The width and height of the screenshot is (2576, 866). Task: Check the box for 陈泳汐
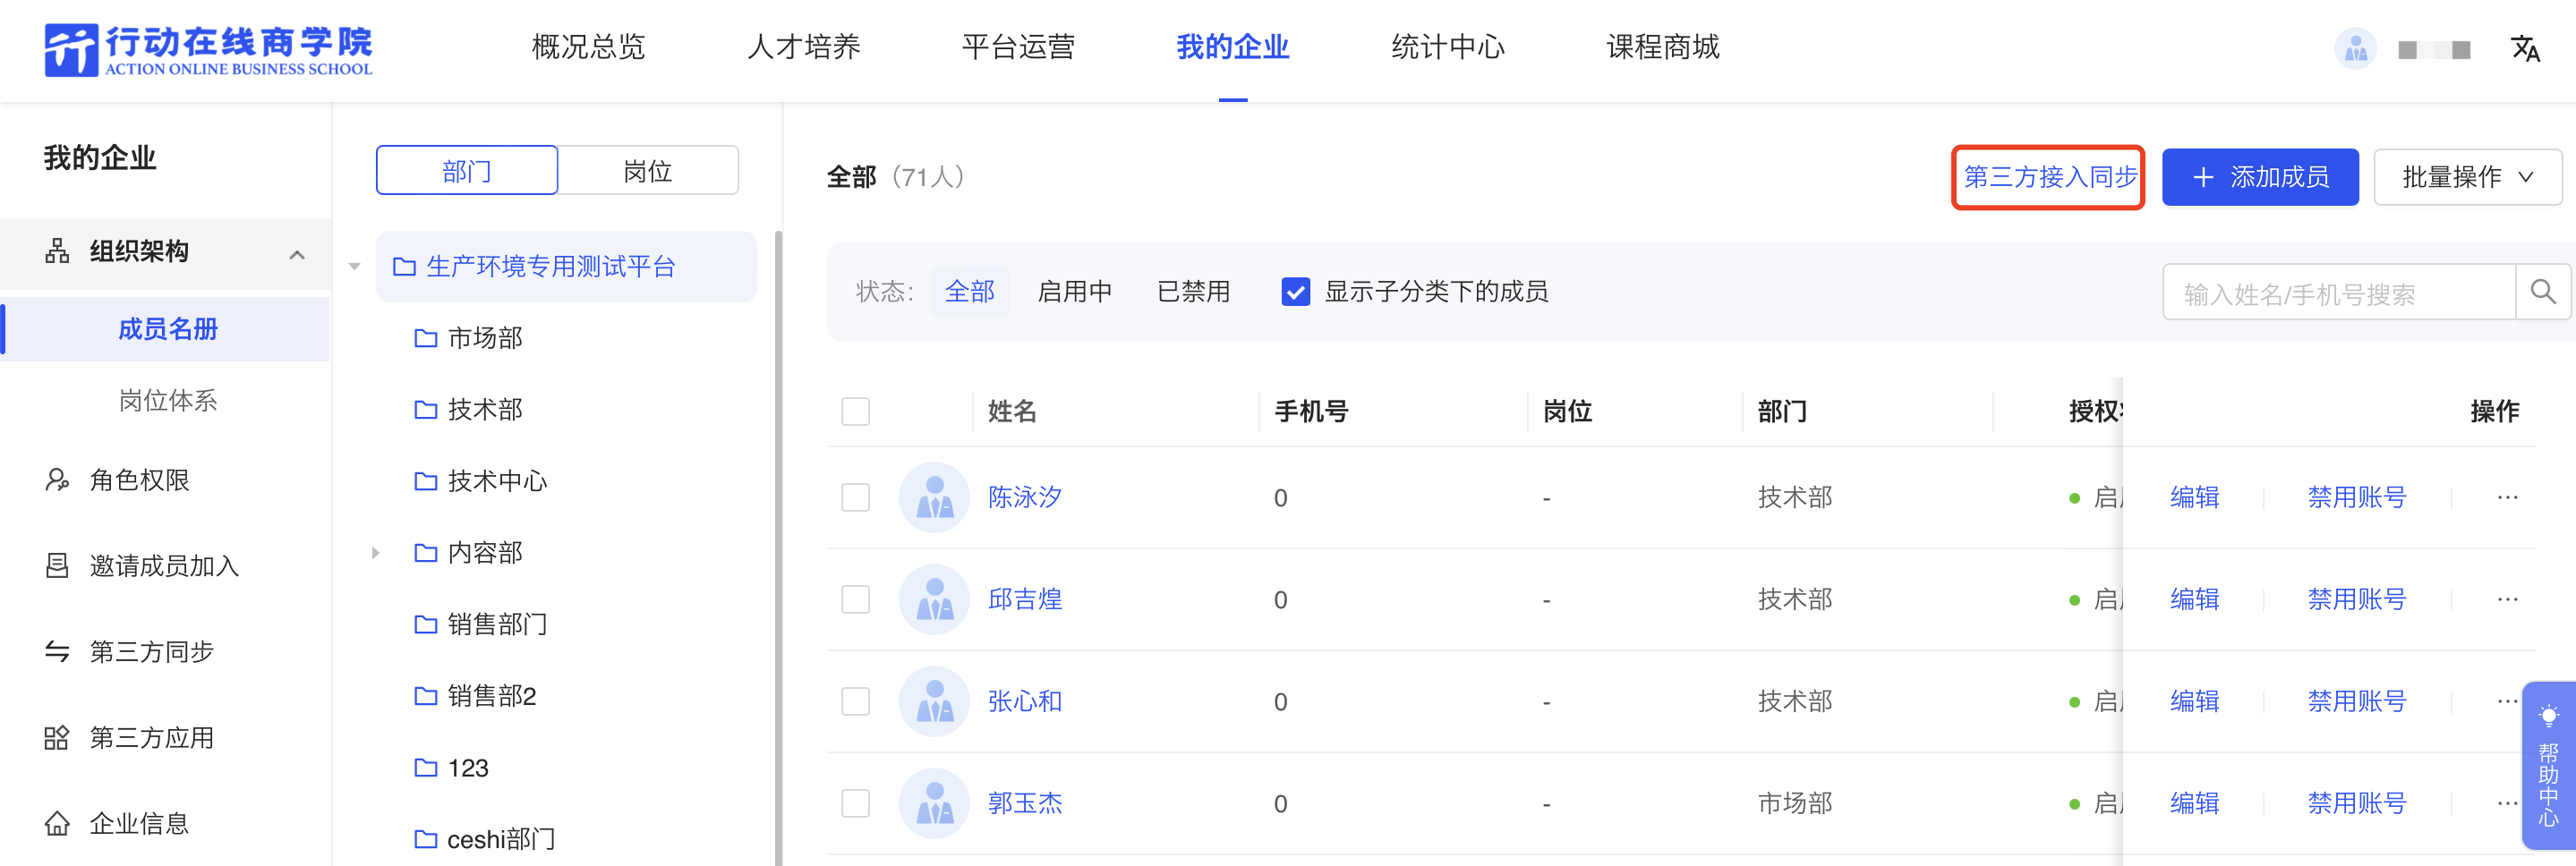pos(855,497)
